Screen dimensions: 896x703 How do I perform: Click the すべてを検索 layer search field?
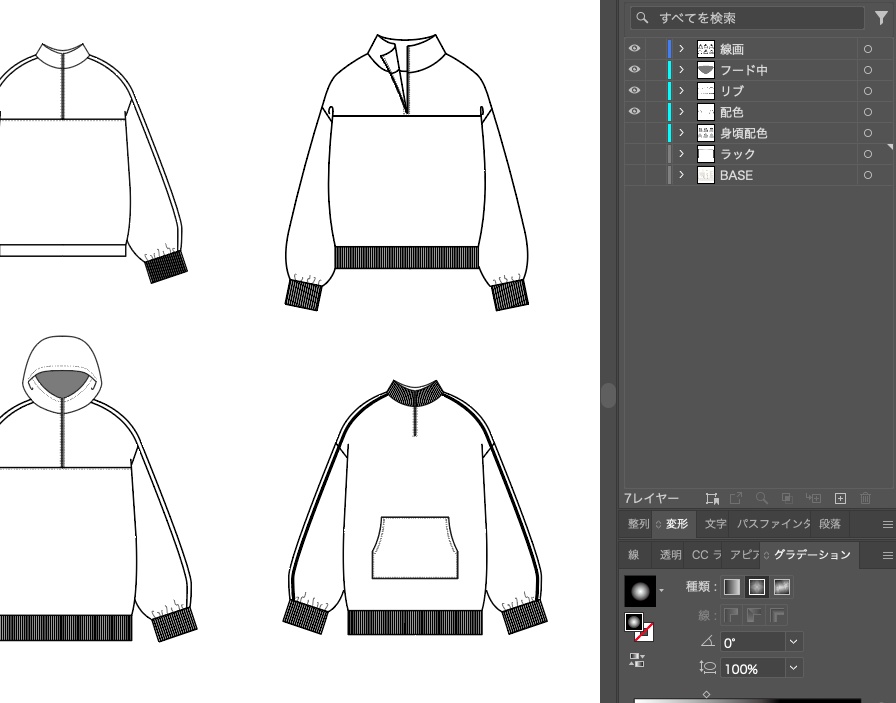pos(747,18)
